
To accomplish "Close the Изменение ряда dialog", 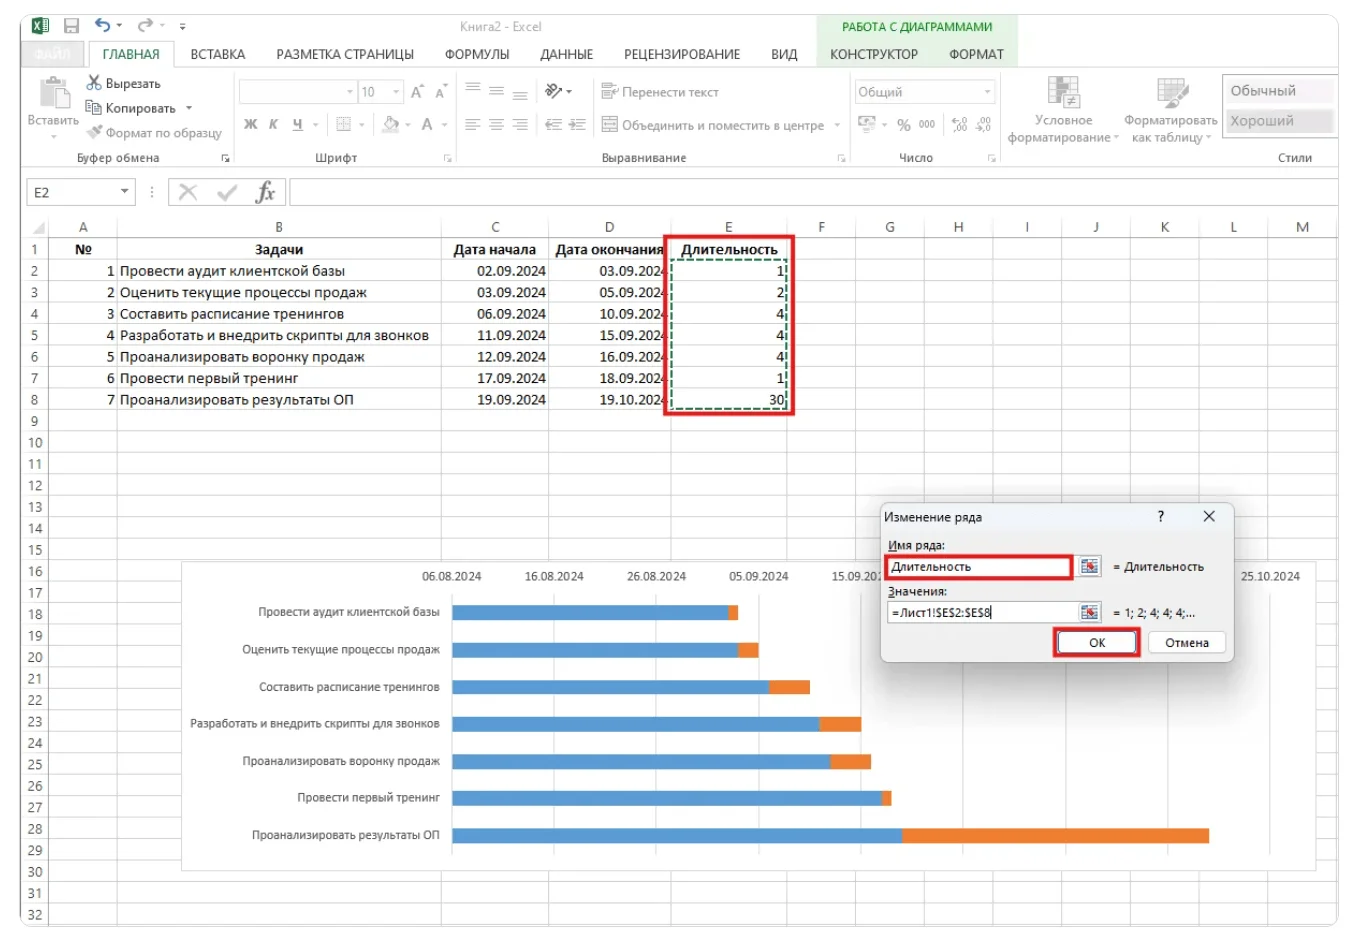I will 1209,516.
